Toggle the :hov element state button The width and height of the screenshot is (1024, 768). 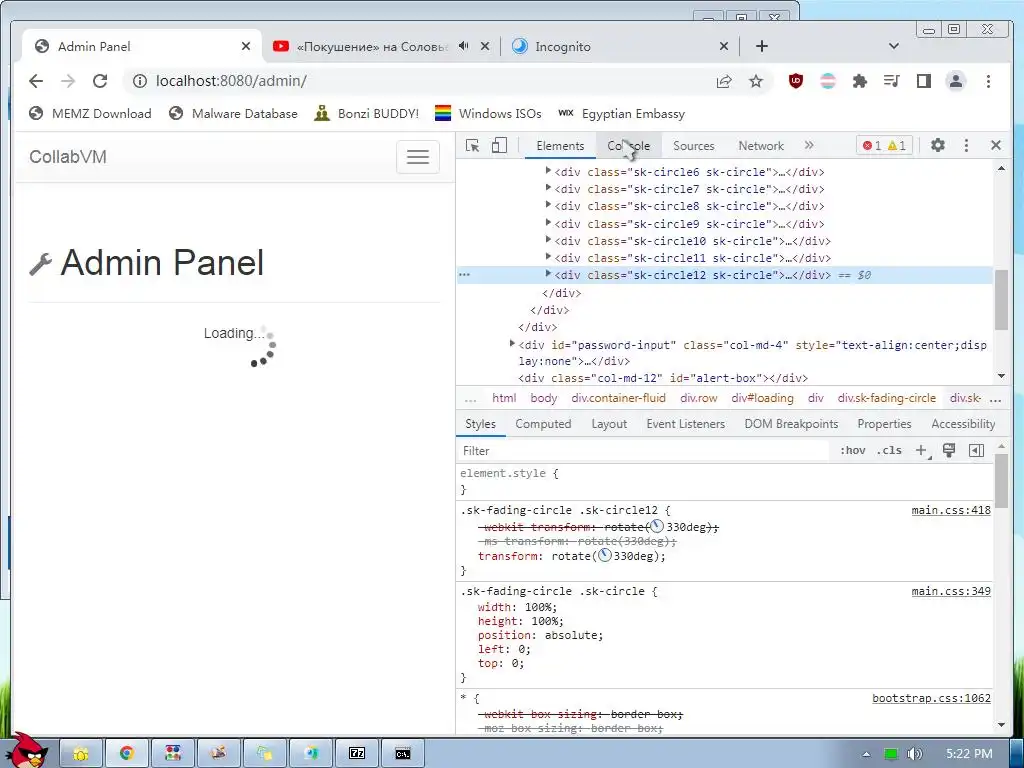click(x=853, y=451)
